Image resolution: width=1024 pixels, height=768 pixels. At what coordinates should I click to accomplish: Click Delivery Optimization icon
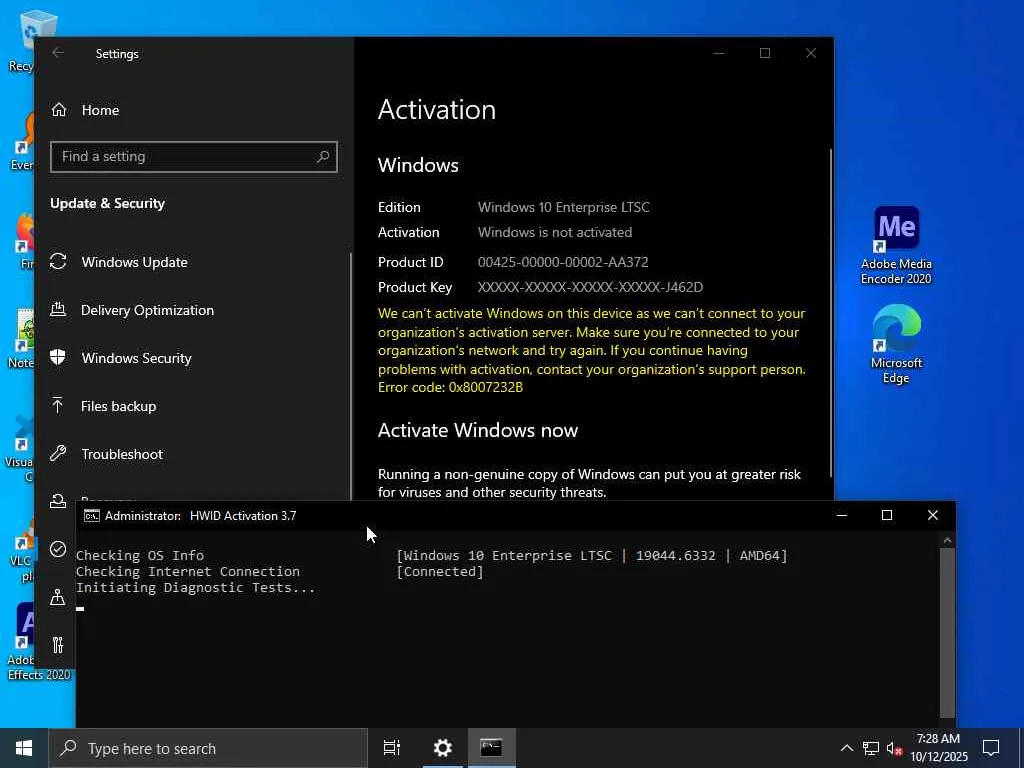click(58, 310)
